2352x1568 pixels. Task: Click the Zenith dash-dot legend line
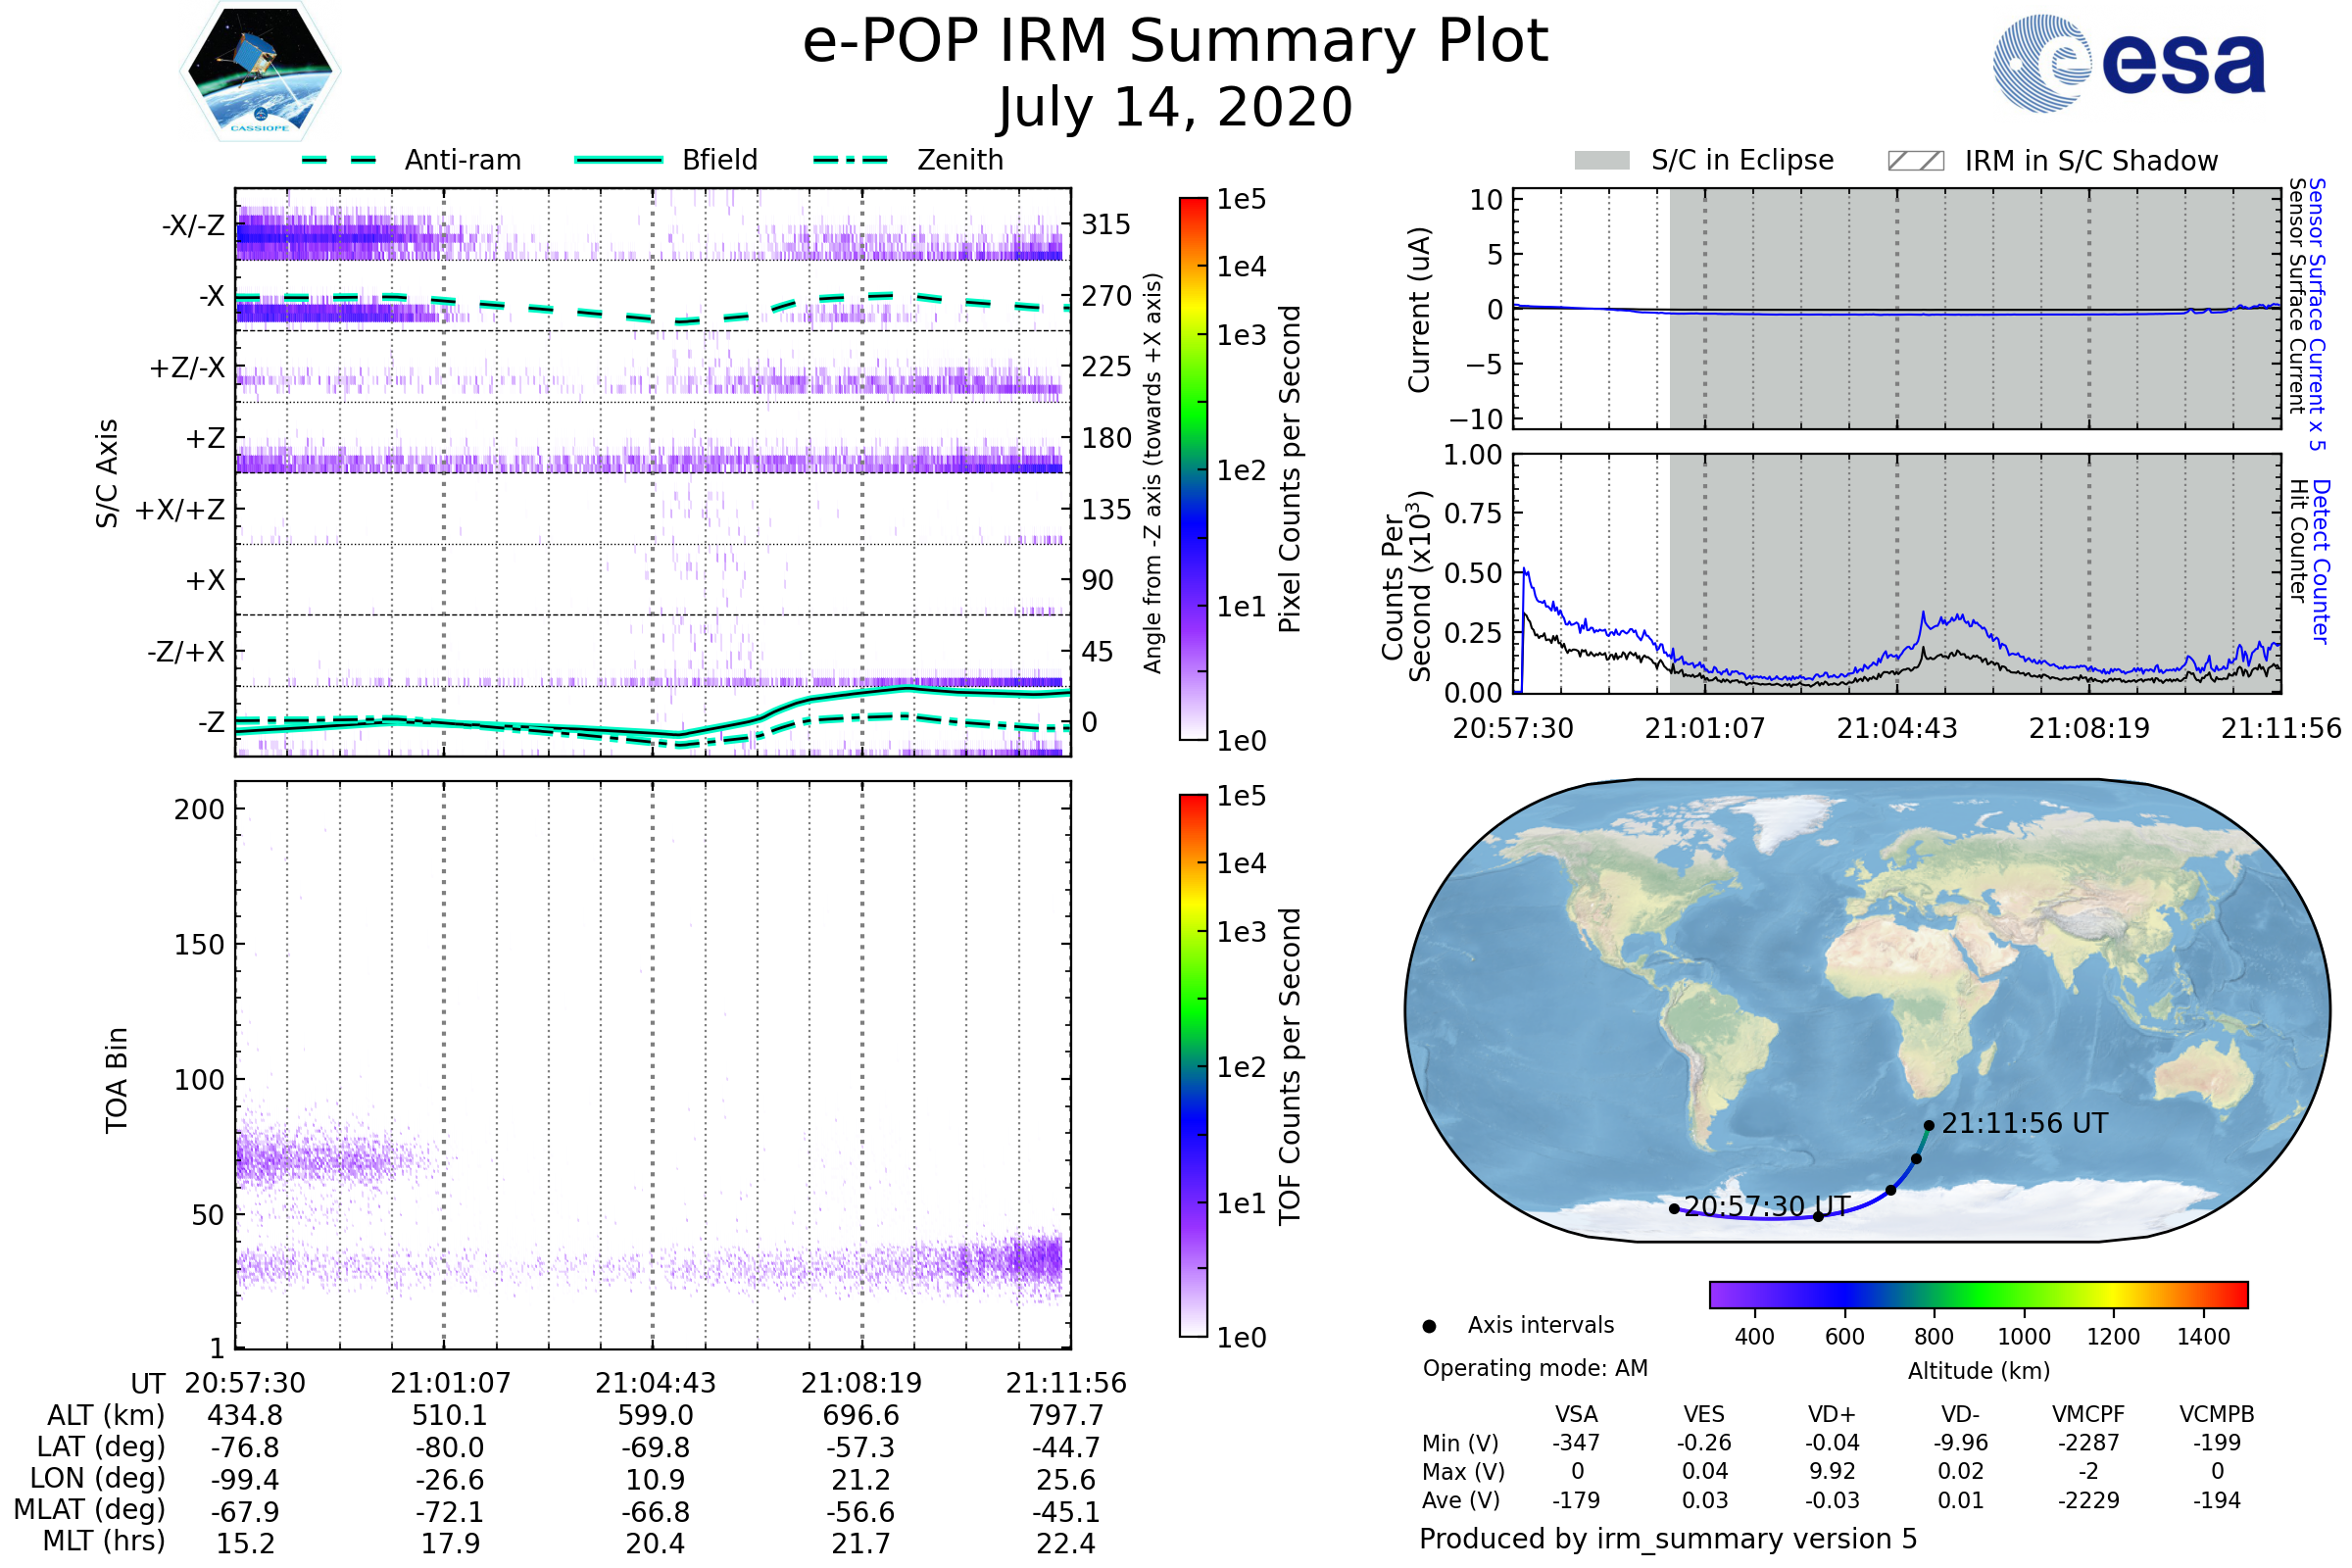pos(850,160)
